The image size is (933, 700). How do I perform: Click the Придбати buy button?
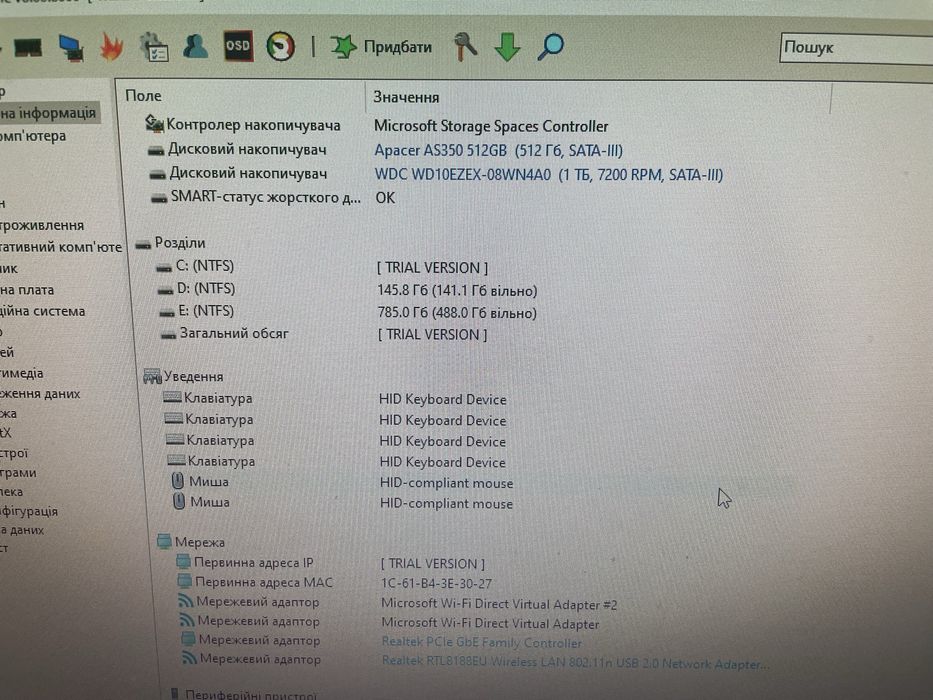[x=381, y=47]
